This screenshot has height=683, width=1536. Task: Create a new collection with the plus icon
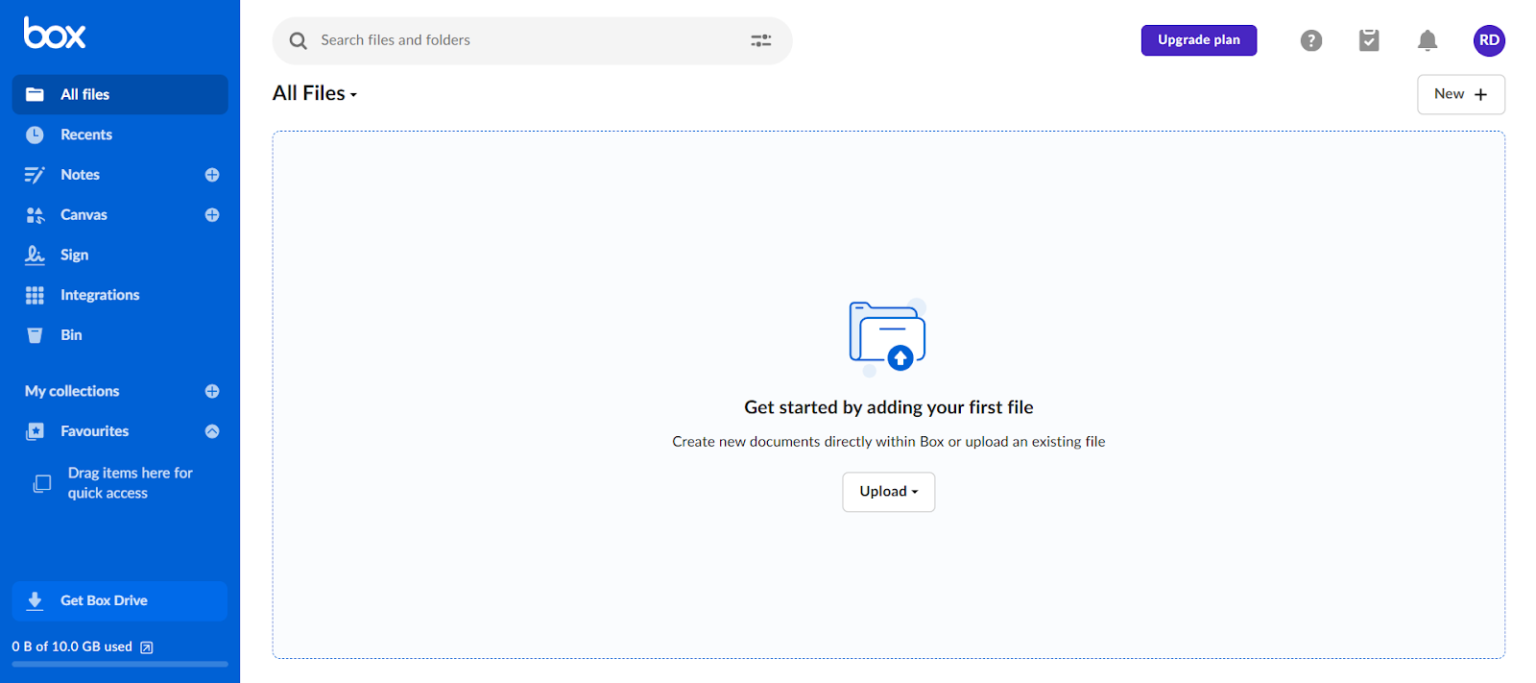pos(212,391)
